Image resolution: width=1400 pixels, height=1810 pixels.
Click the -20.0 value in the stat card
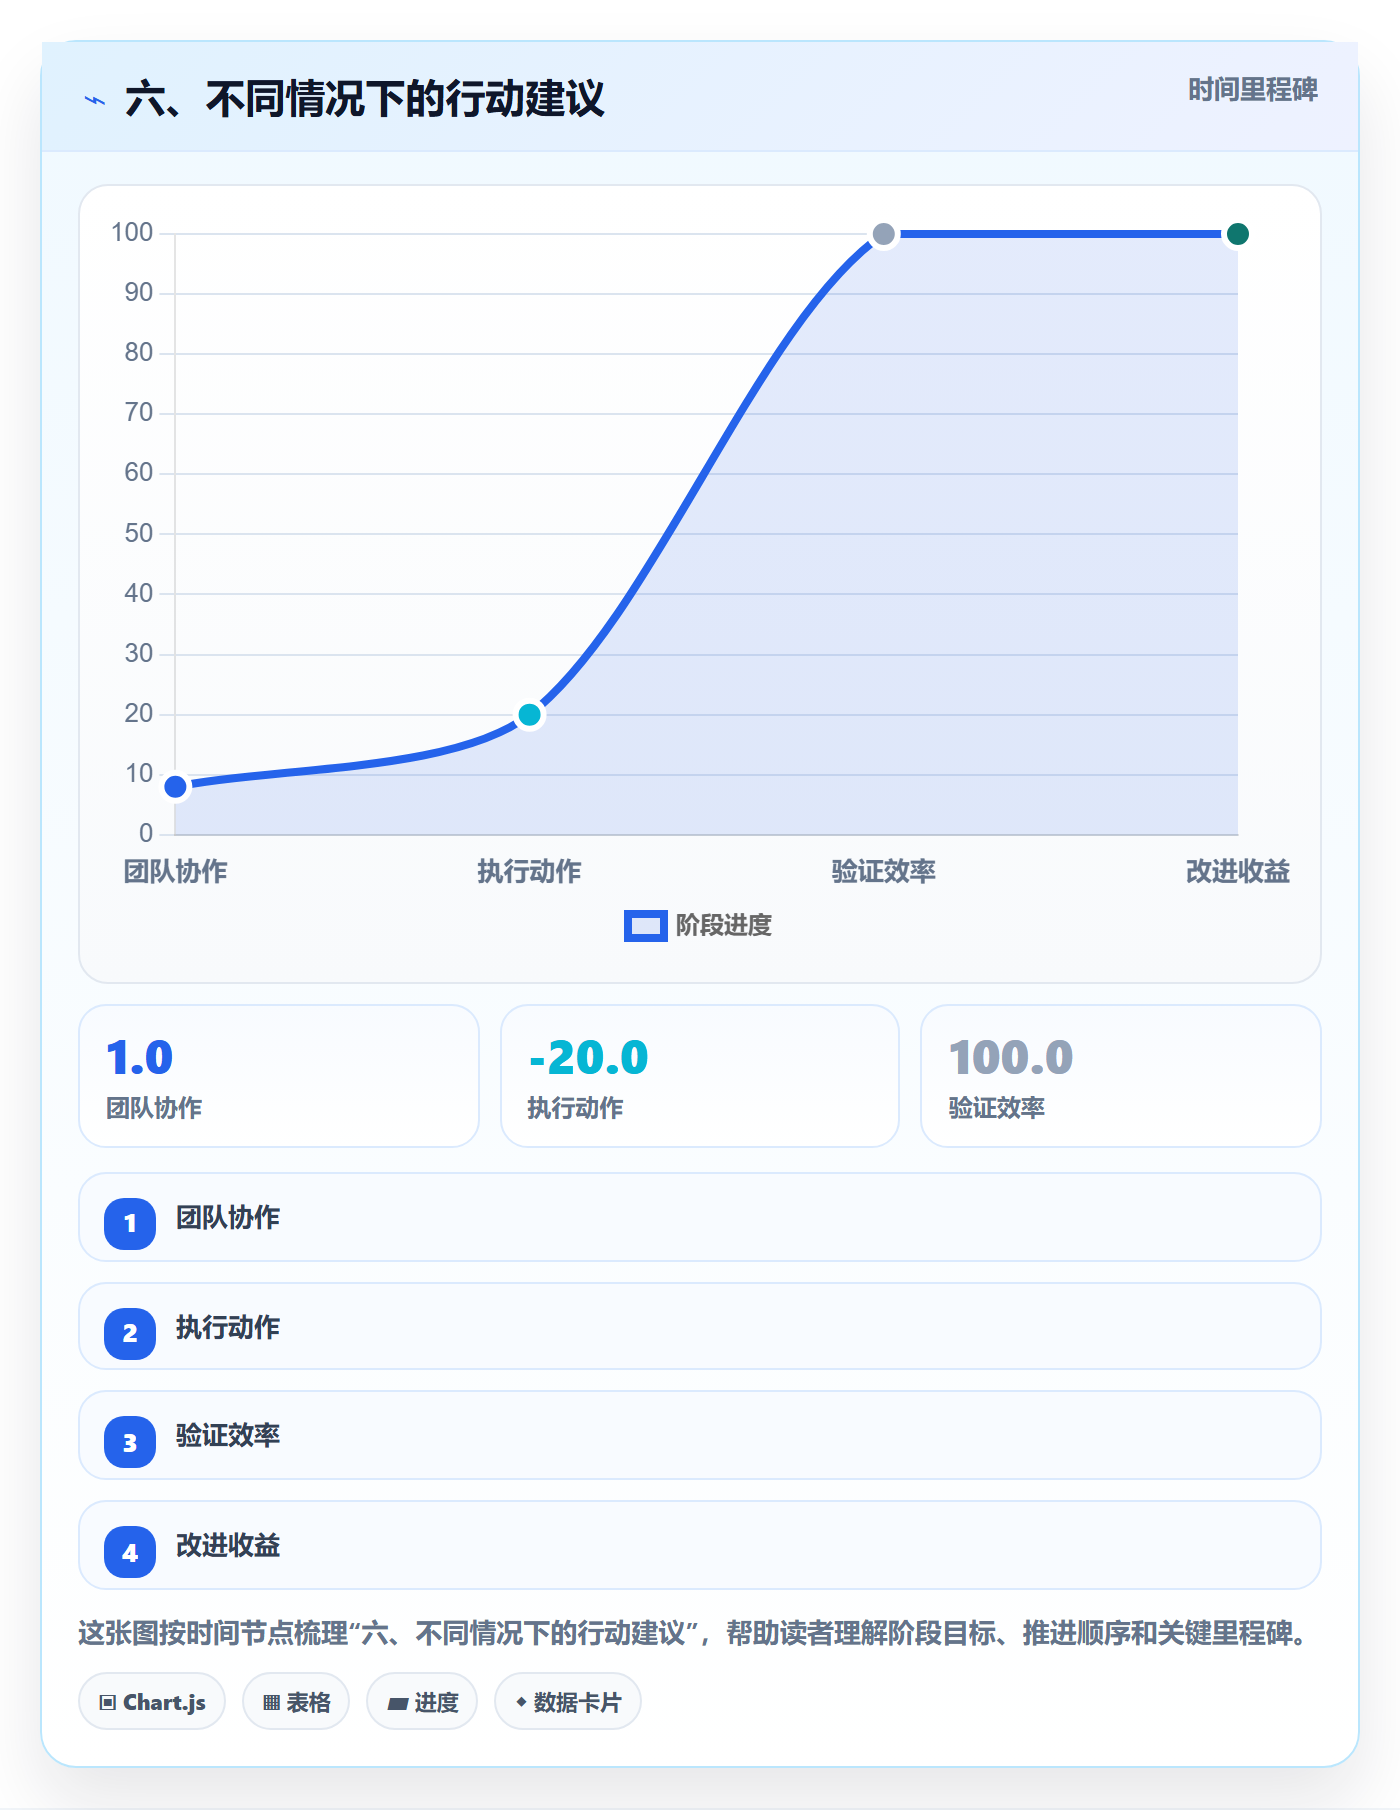pos(589,1058)
